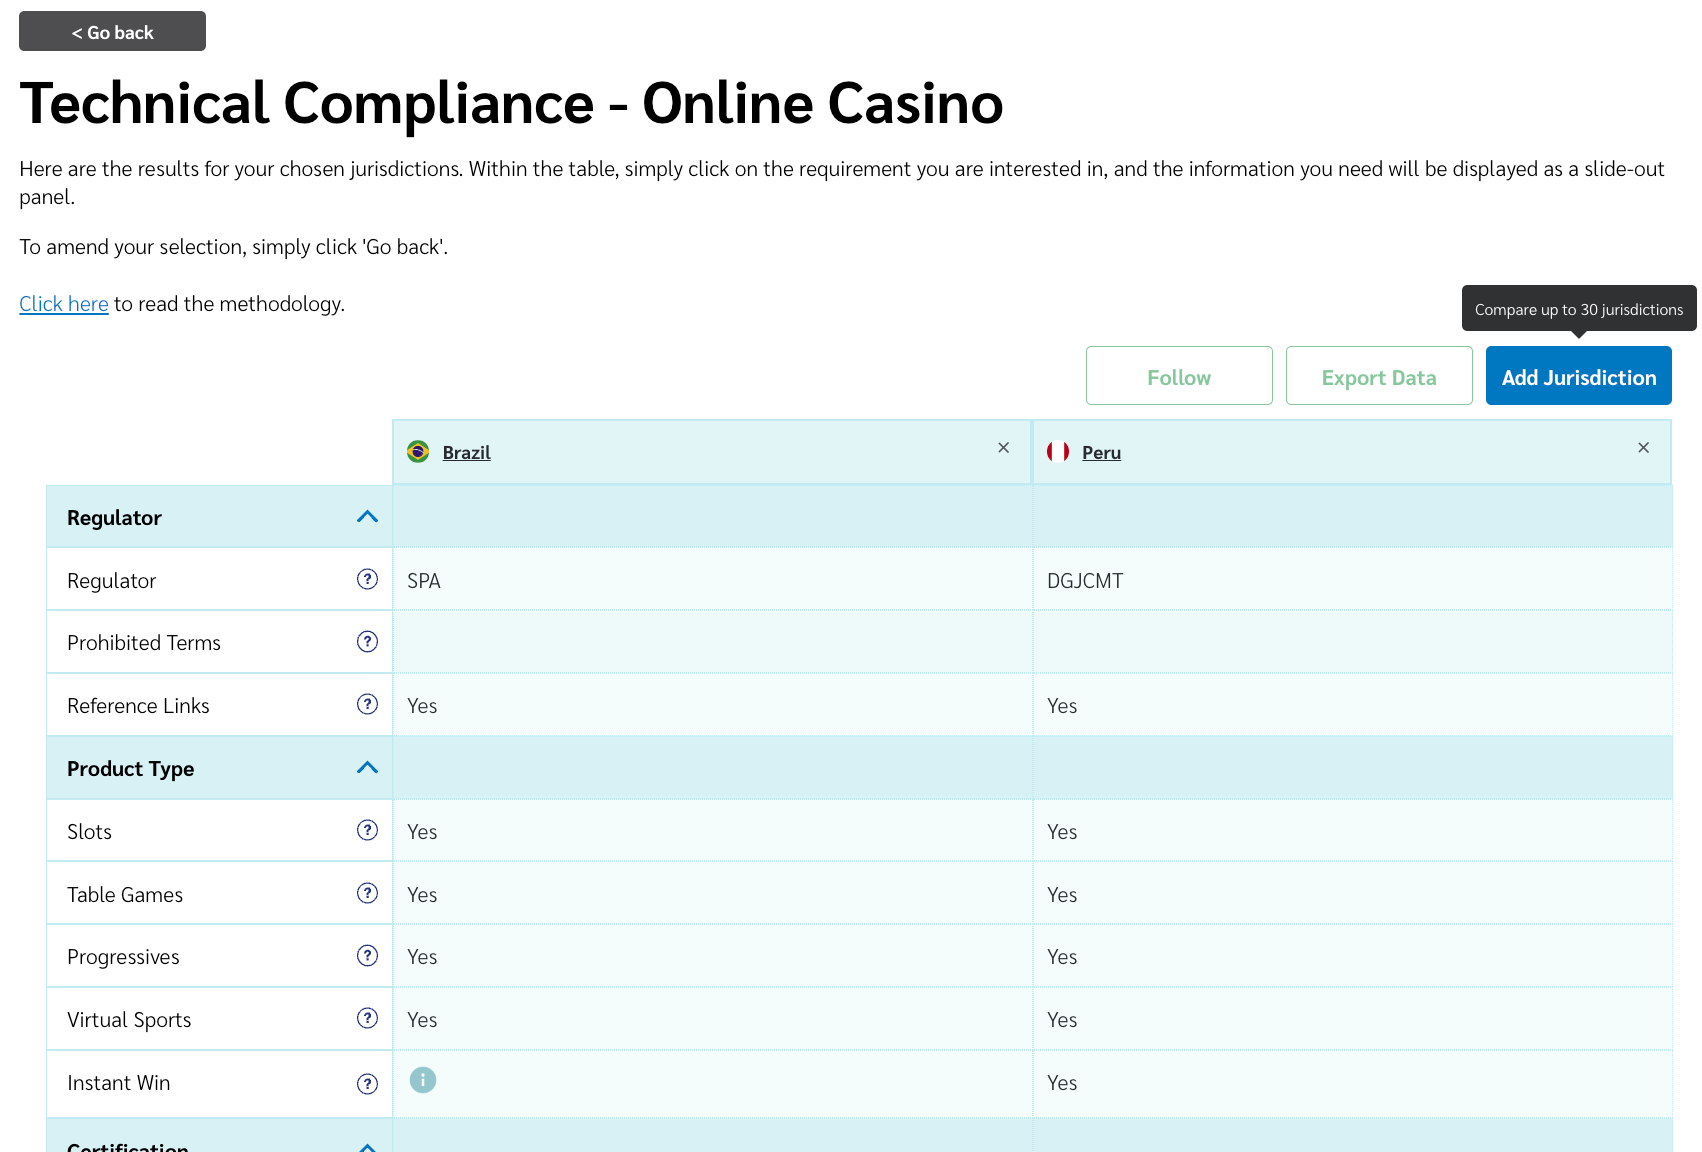Screen dimensions: 1702x1152
Task: Click Peru's Virtual Sports 'Yes' cell
Action: click(x=1352, y=1019)
